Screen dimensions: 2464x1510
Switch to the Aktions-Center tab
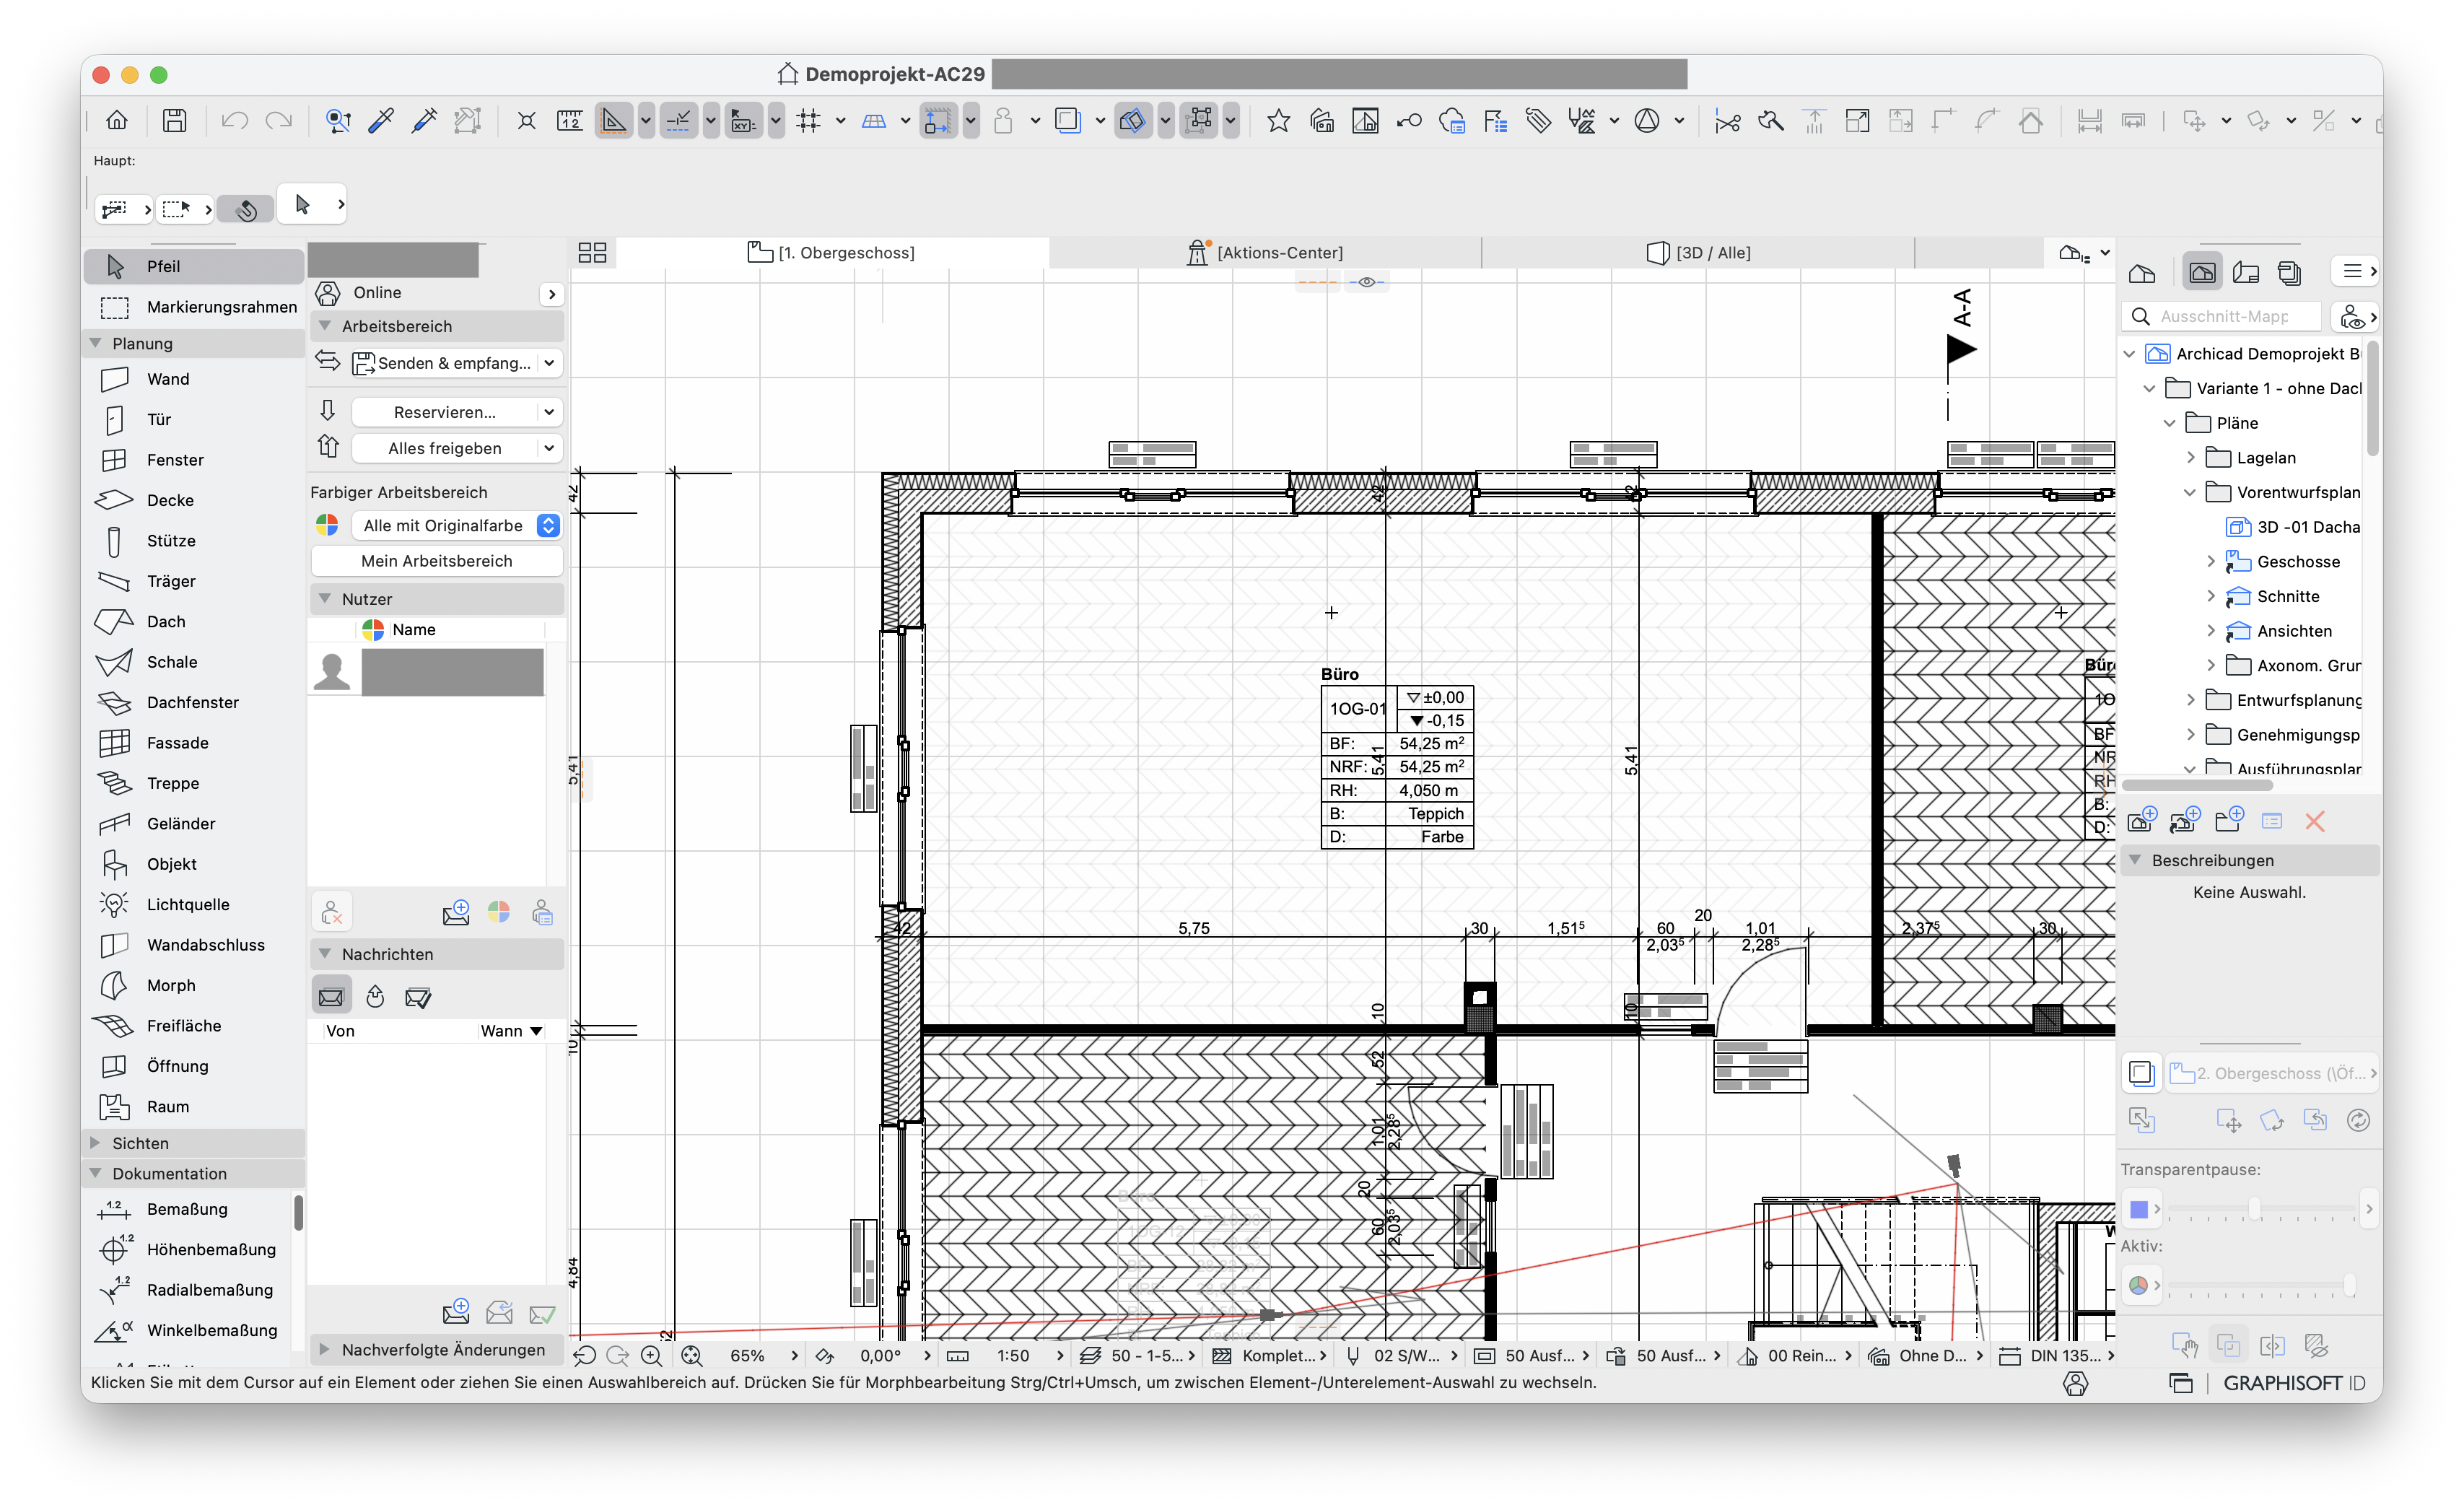(1265, 253)
